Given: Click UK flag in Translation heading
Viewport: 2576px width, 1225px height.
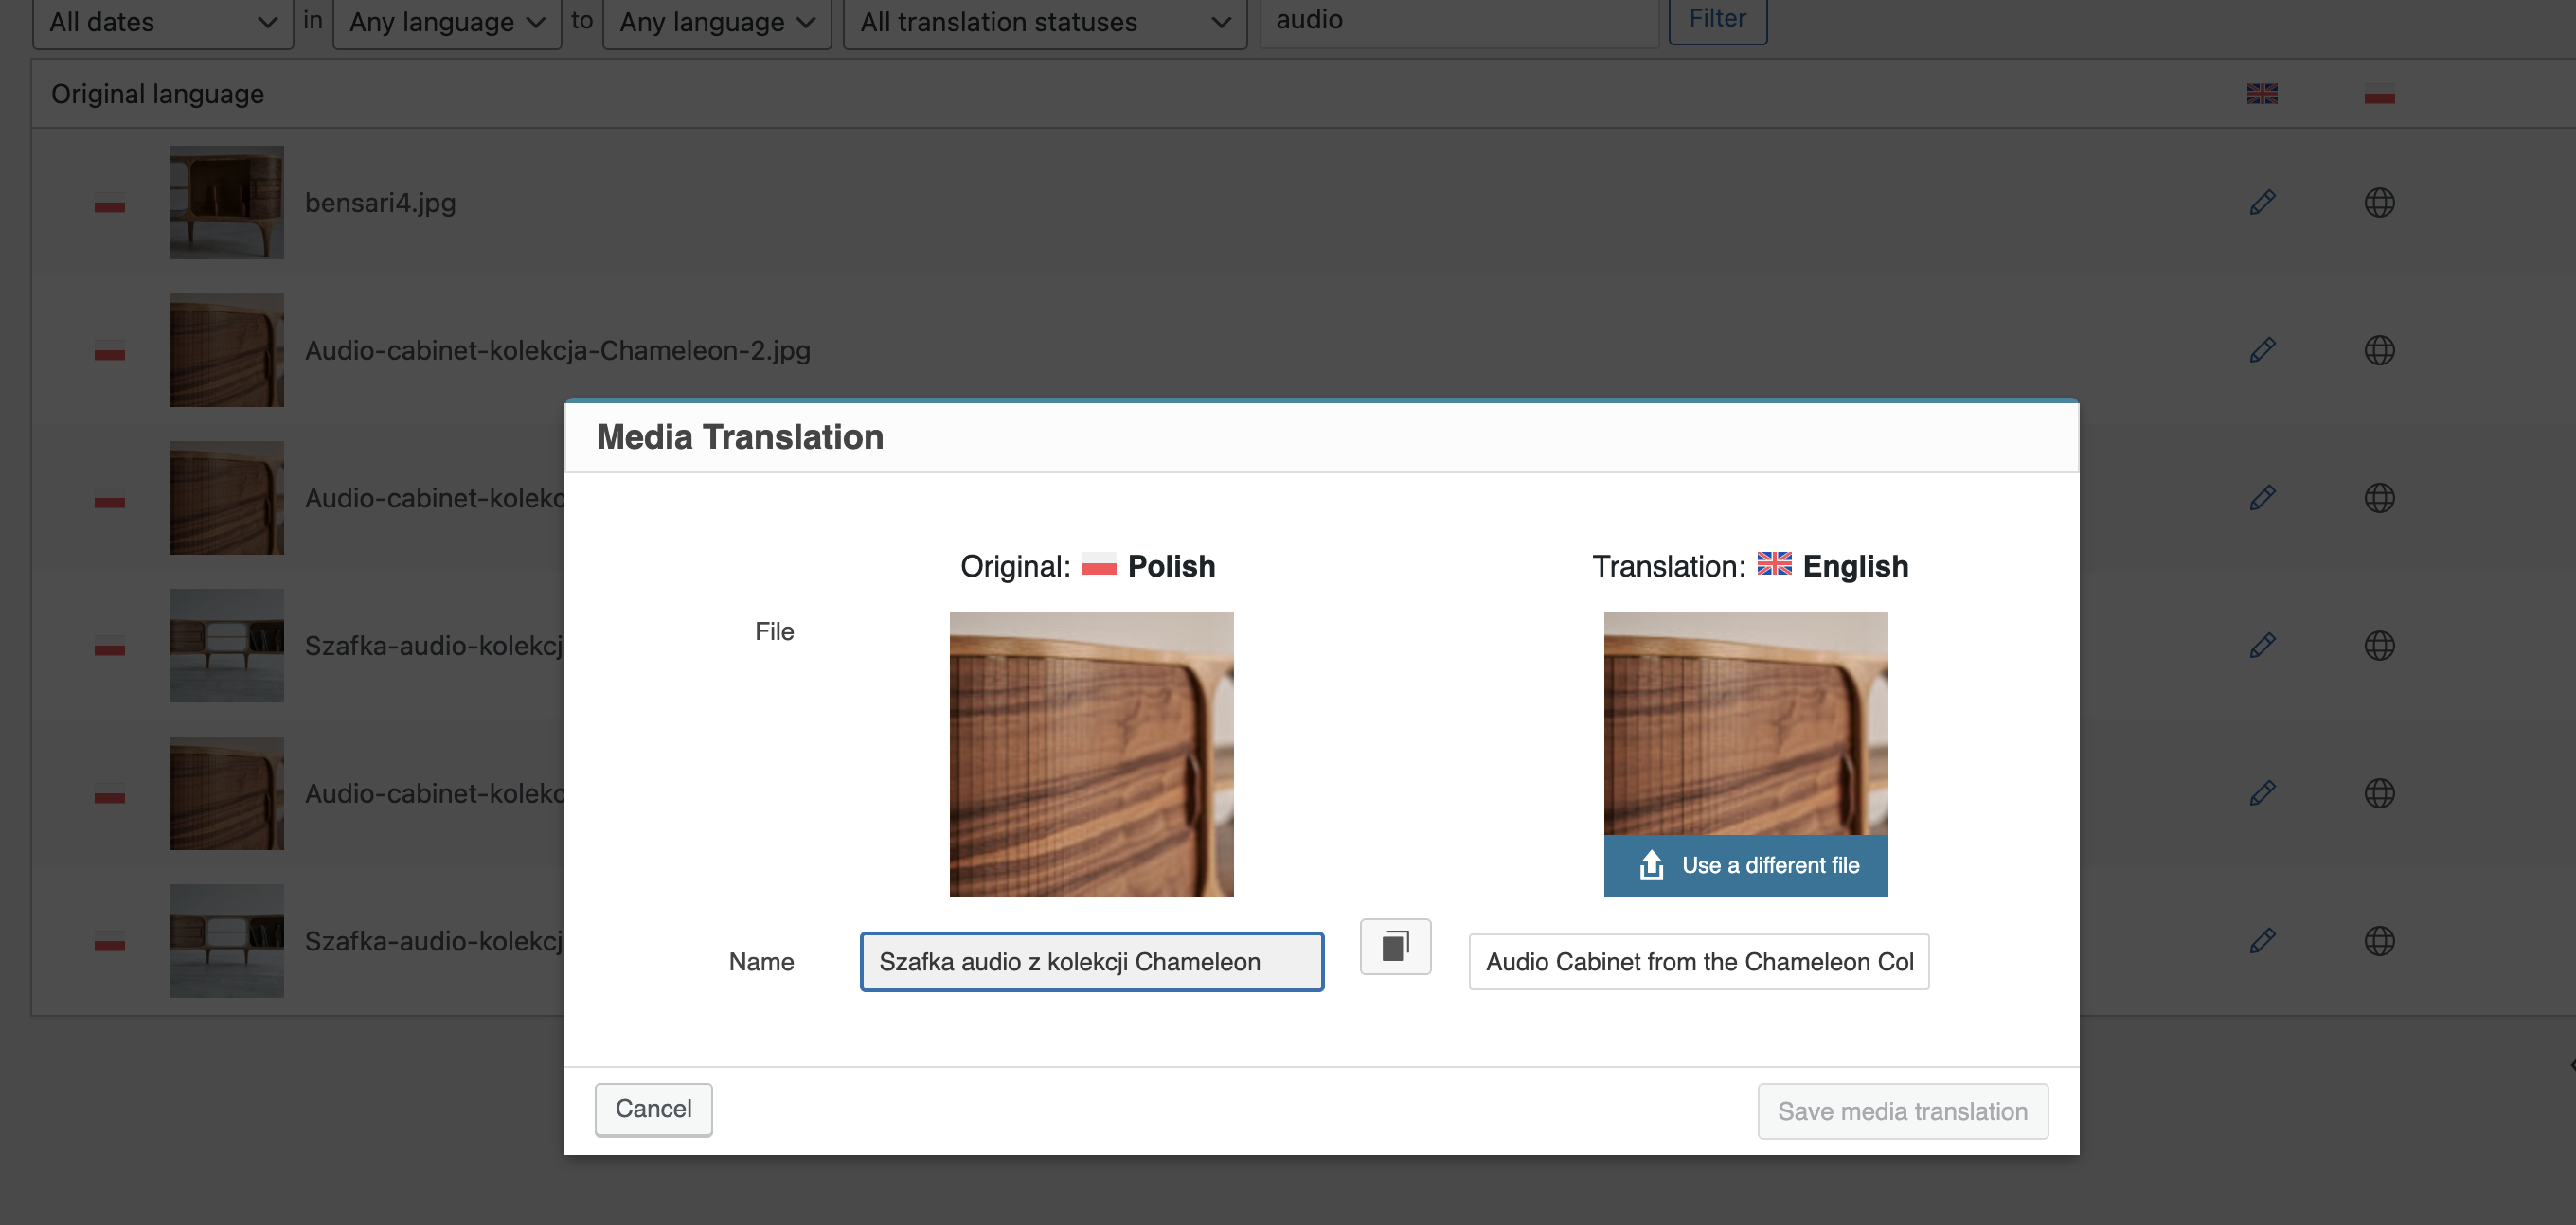Looking at the screenshot, I should click(x=1774, y=564).
